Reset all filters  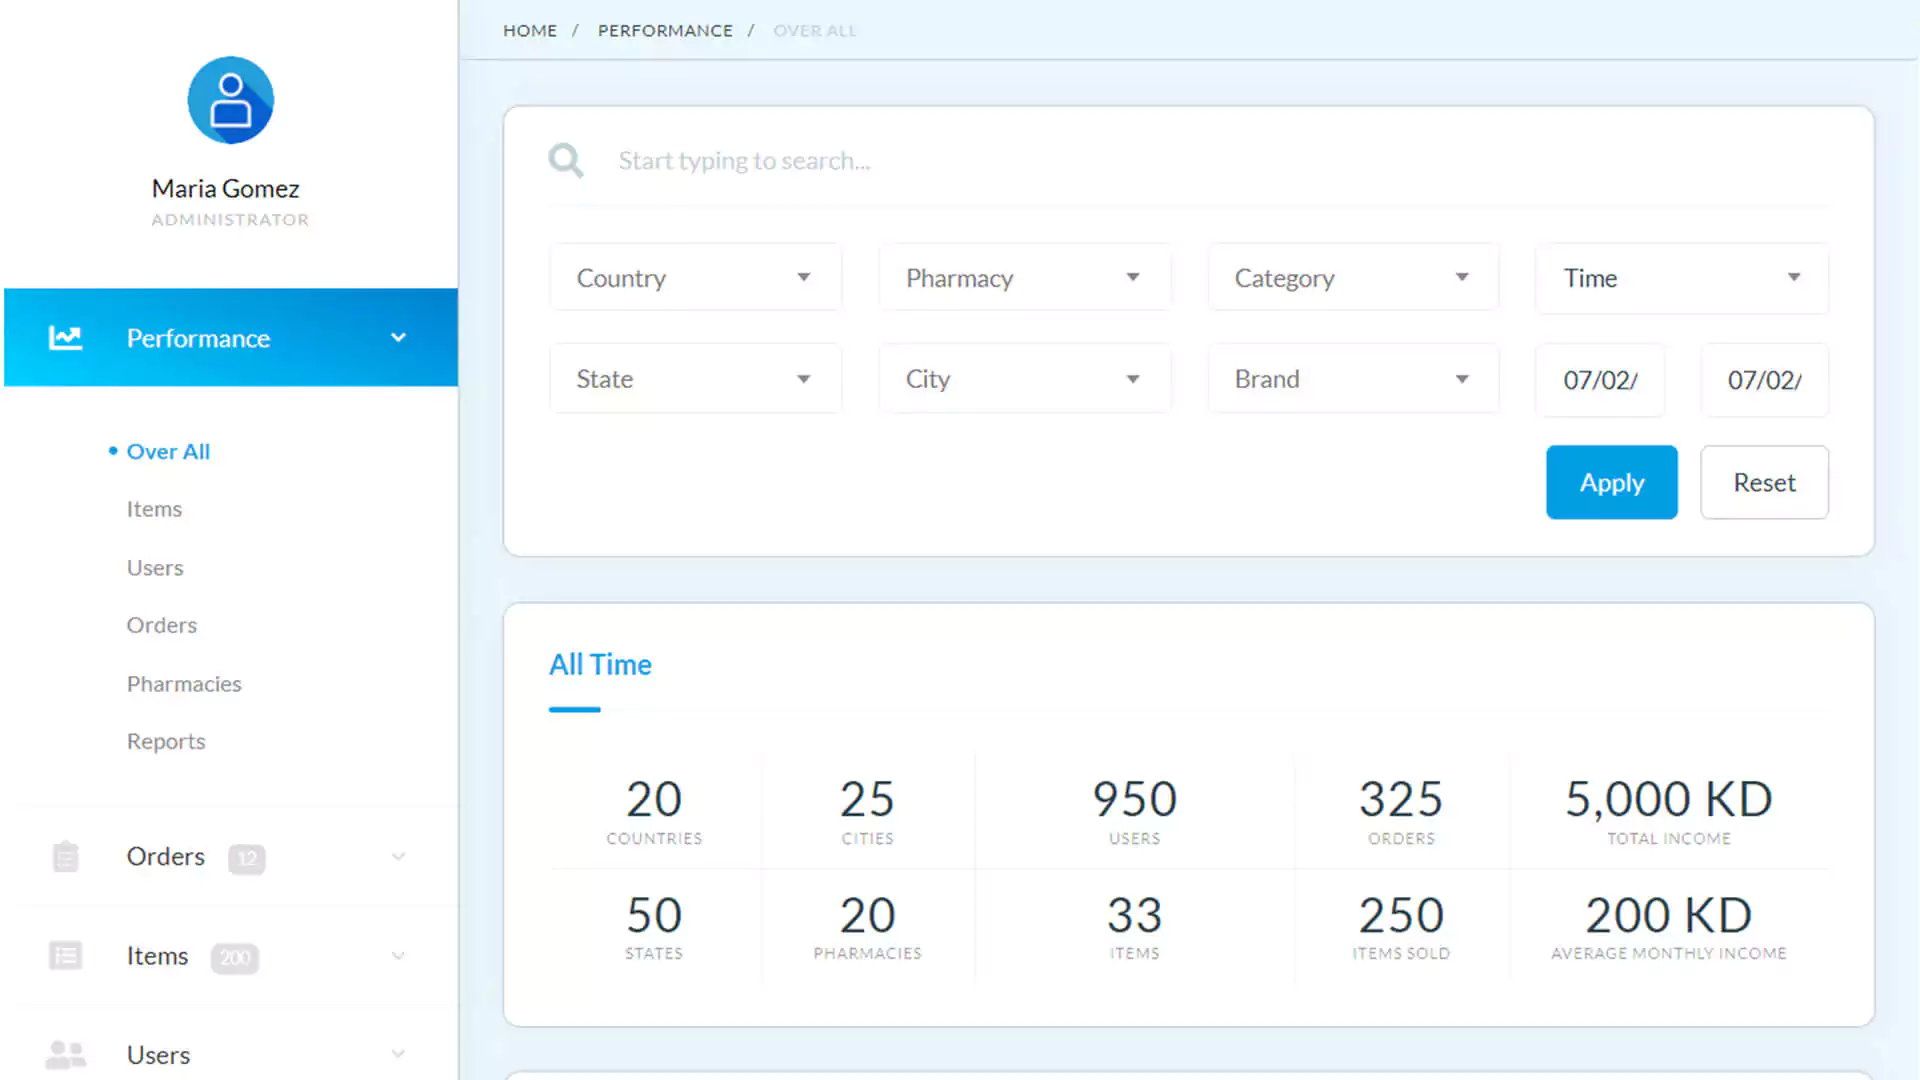click(x=1764, y=482)
